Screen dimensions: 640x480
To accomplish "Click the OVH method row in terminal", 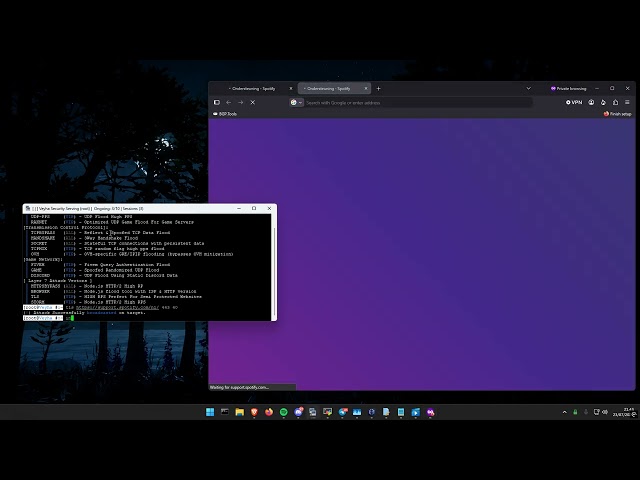I will click(x=132, y=254).
